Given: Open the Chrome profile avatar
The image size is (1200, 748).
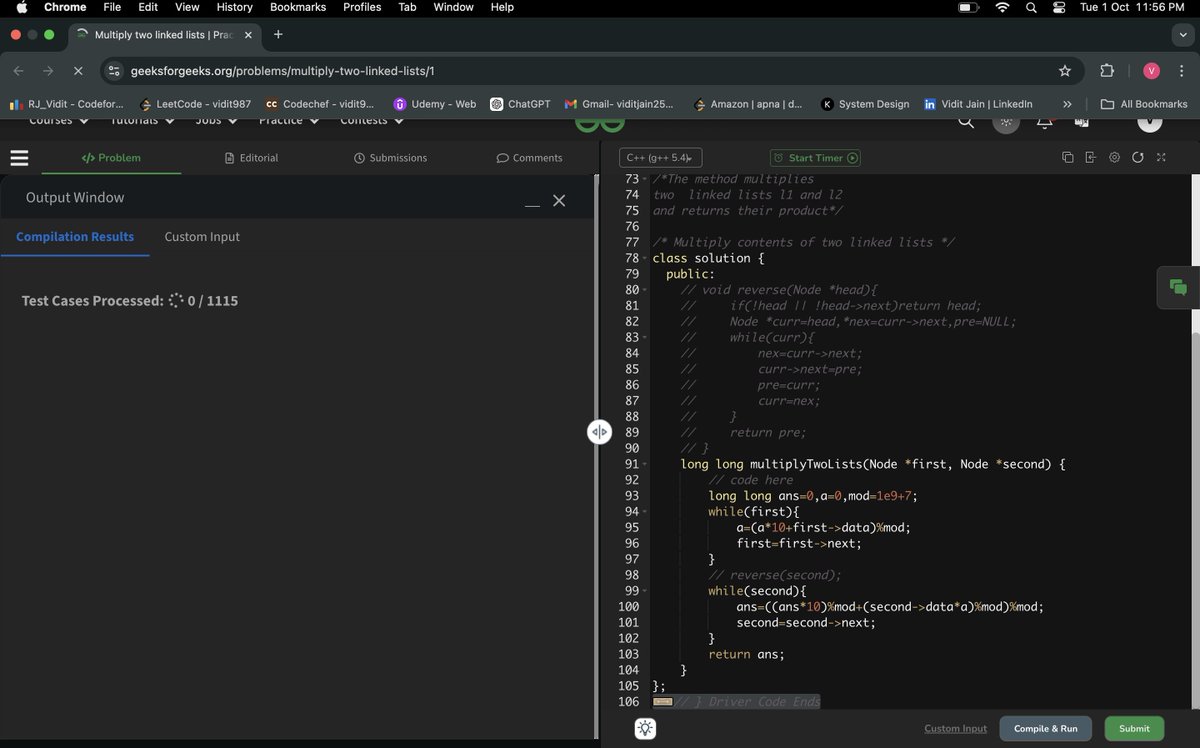Looking at the screenshot, I should click(x=1152, y=71).
